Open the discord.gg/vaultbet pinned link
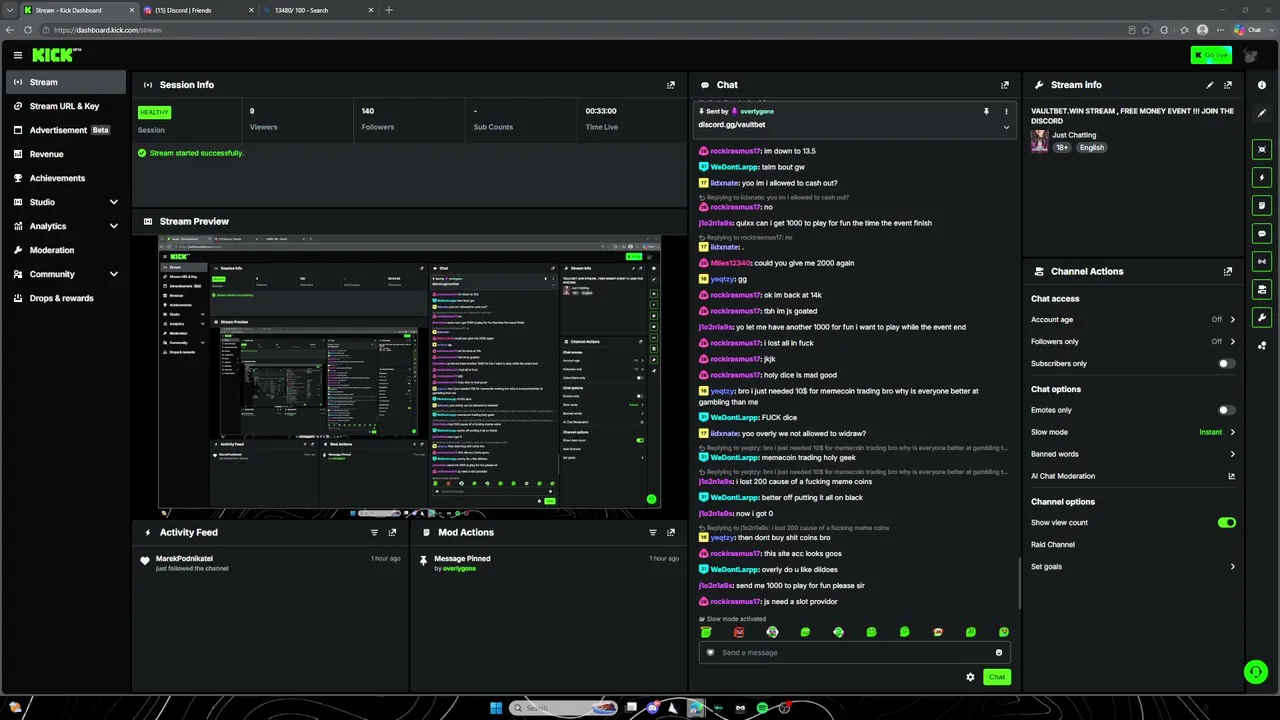The height and width of the screenshot is (720, 1280). coord(732,125)
